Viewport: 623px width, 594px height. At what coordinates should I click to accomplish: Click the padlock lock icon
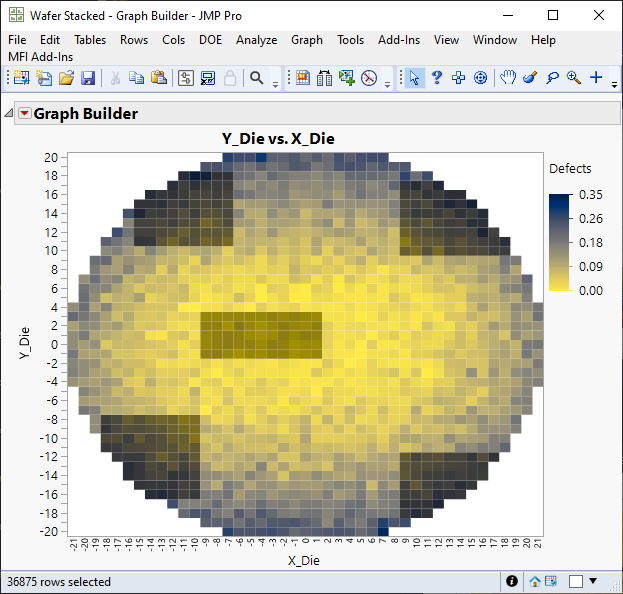pos(230,77)
